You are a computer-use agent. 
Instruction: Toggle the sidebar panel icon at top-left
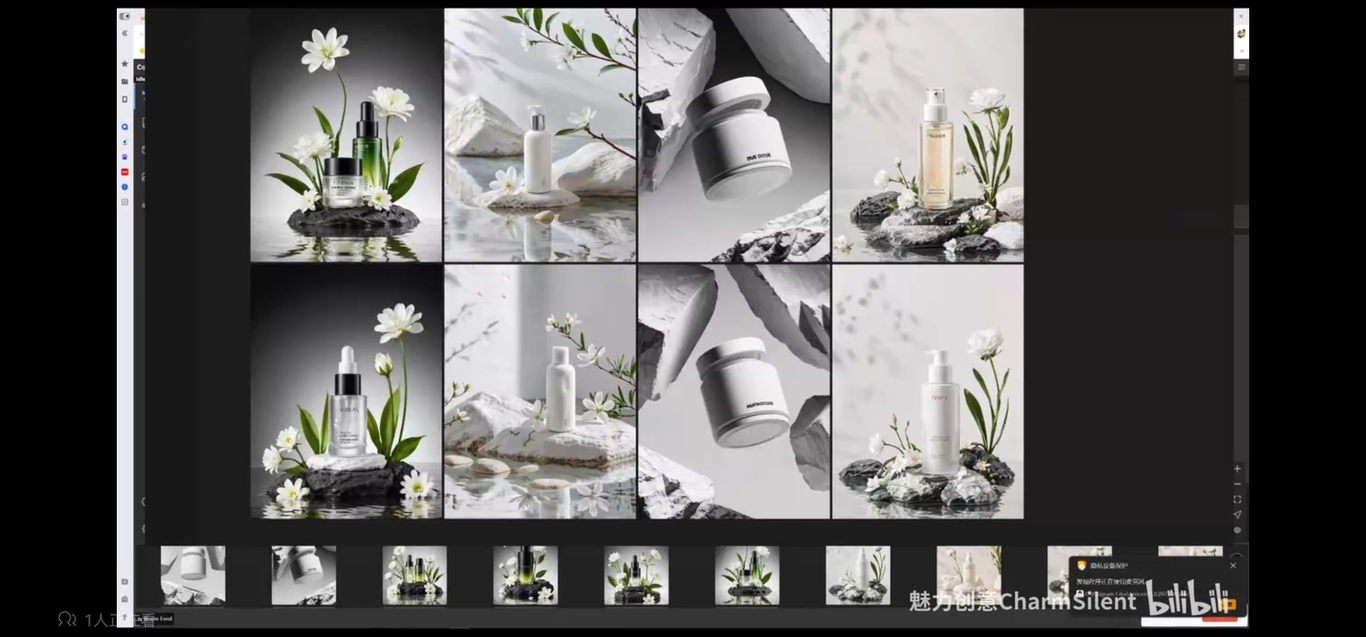click(x=125, y=16)
